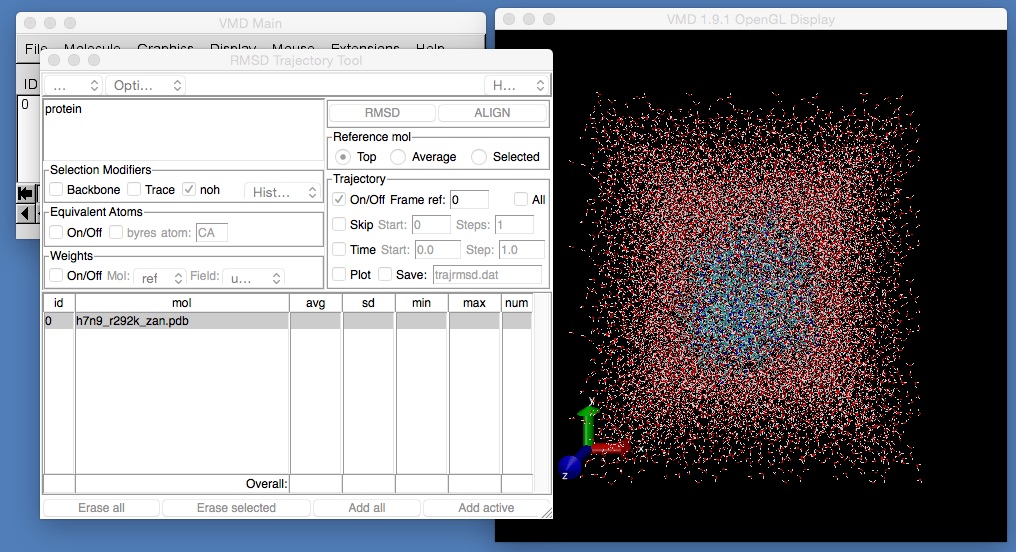
Task: Click the trajrmsd.dat save filename field
Action: tap(487, 275)
